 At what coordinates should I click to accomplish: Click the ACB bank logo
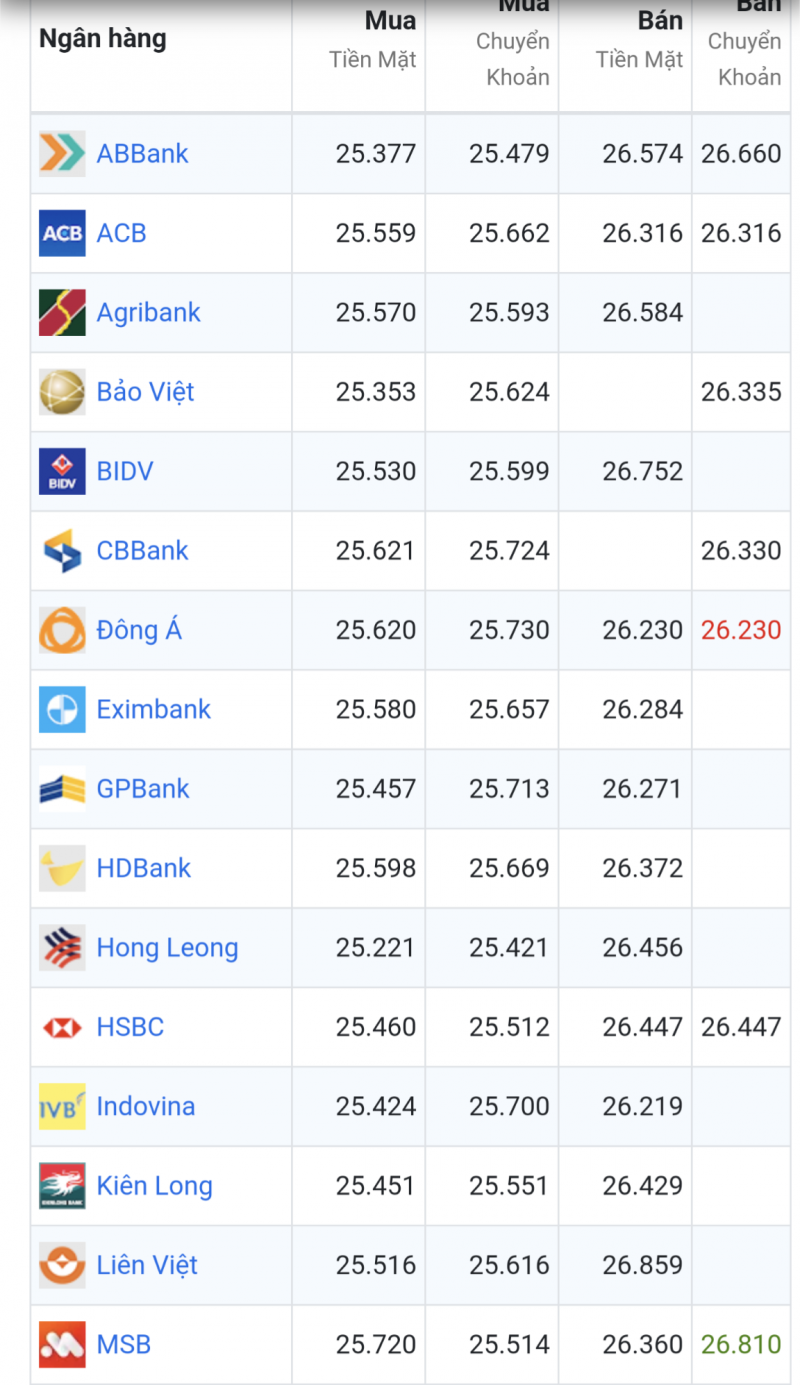62,233
